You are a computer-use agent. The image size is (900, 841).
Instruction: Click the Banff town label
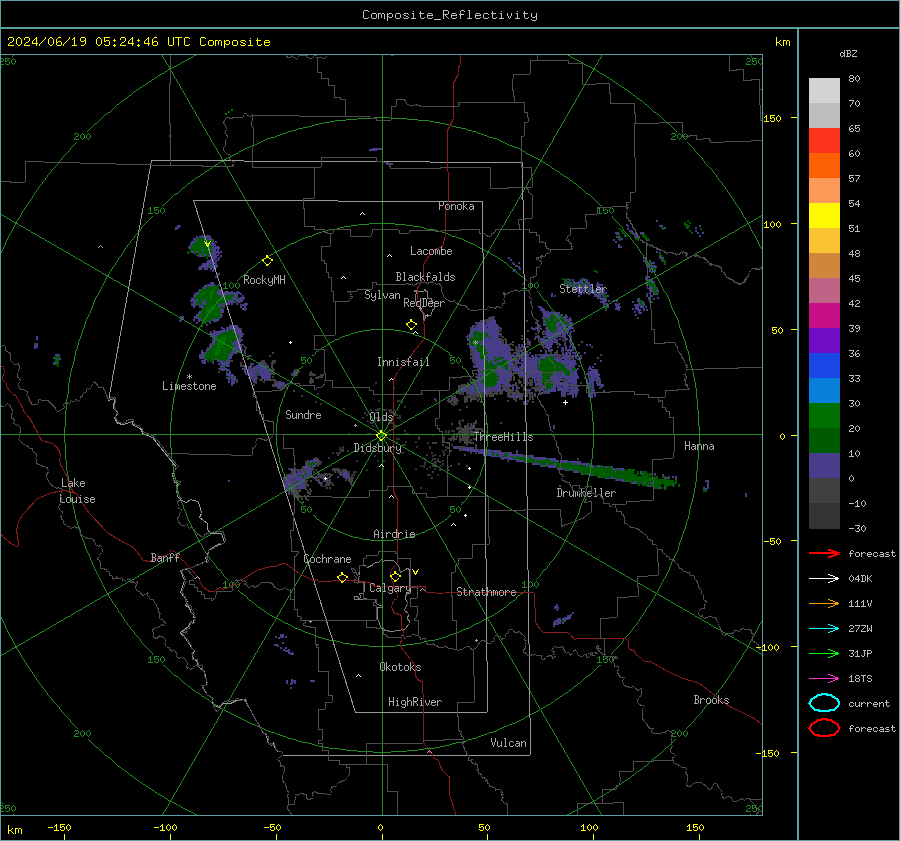[x=165, y=557]
